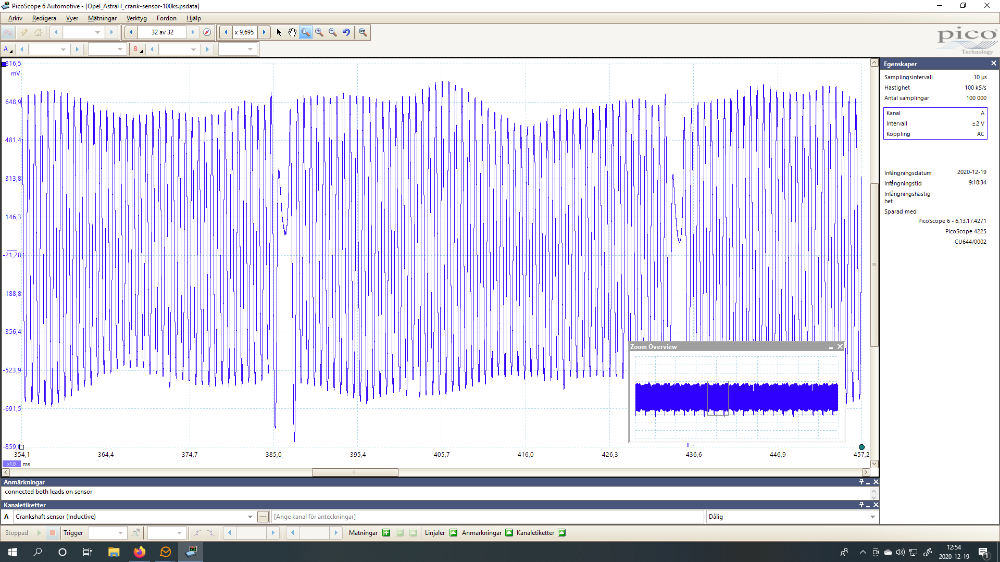Screen dimensions: 1000x562
Task: Open Firefox from the taskbar
Action: click(x=139, y=552)
